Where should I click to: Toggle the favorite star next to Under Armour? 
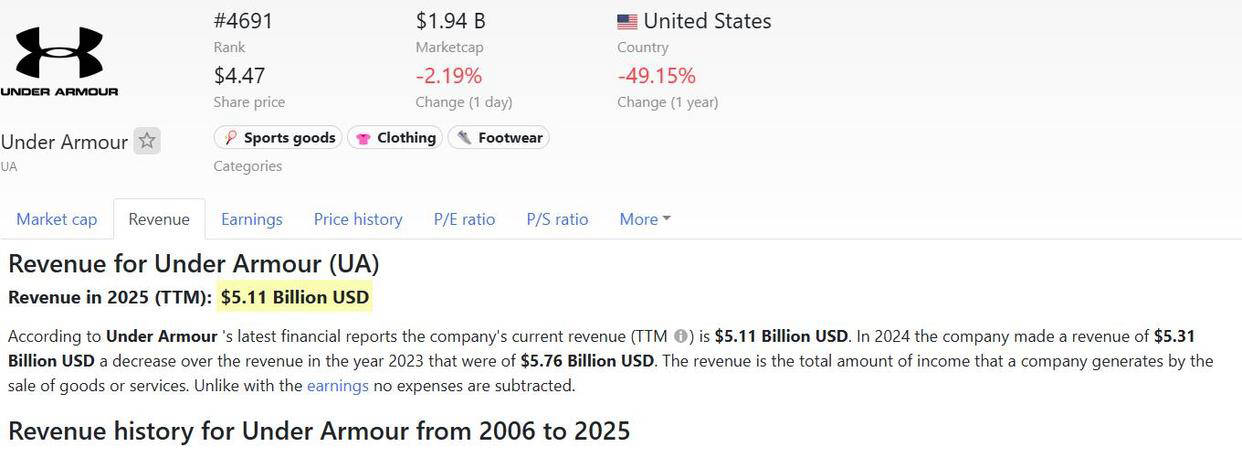(x=147, y=141)
